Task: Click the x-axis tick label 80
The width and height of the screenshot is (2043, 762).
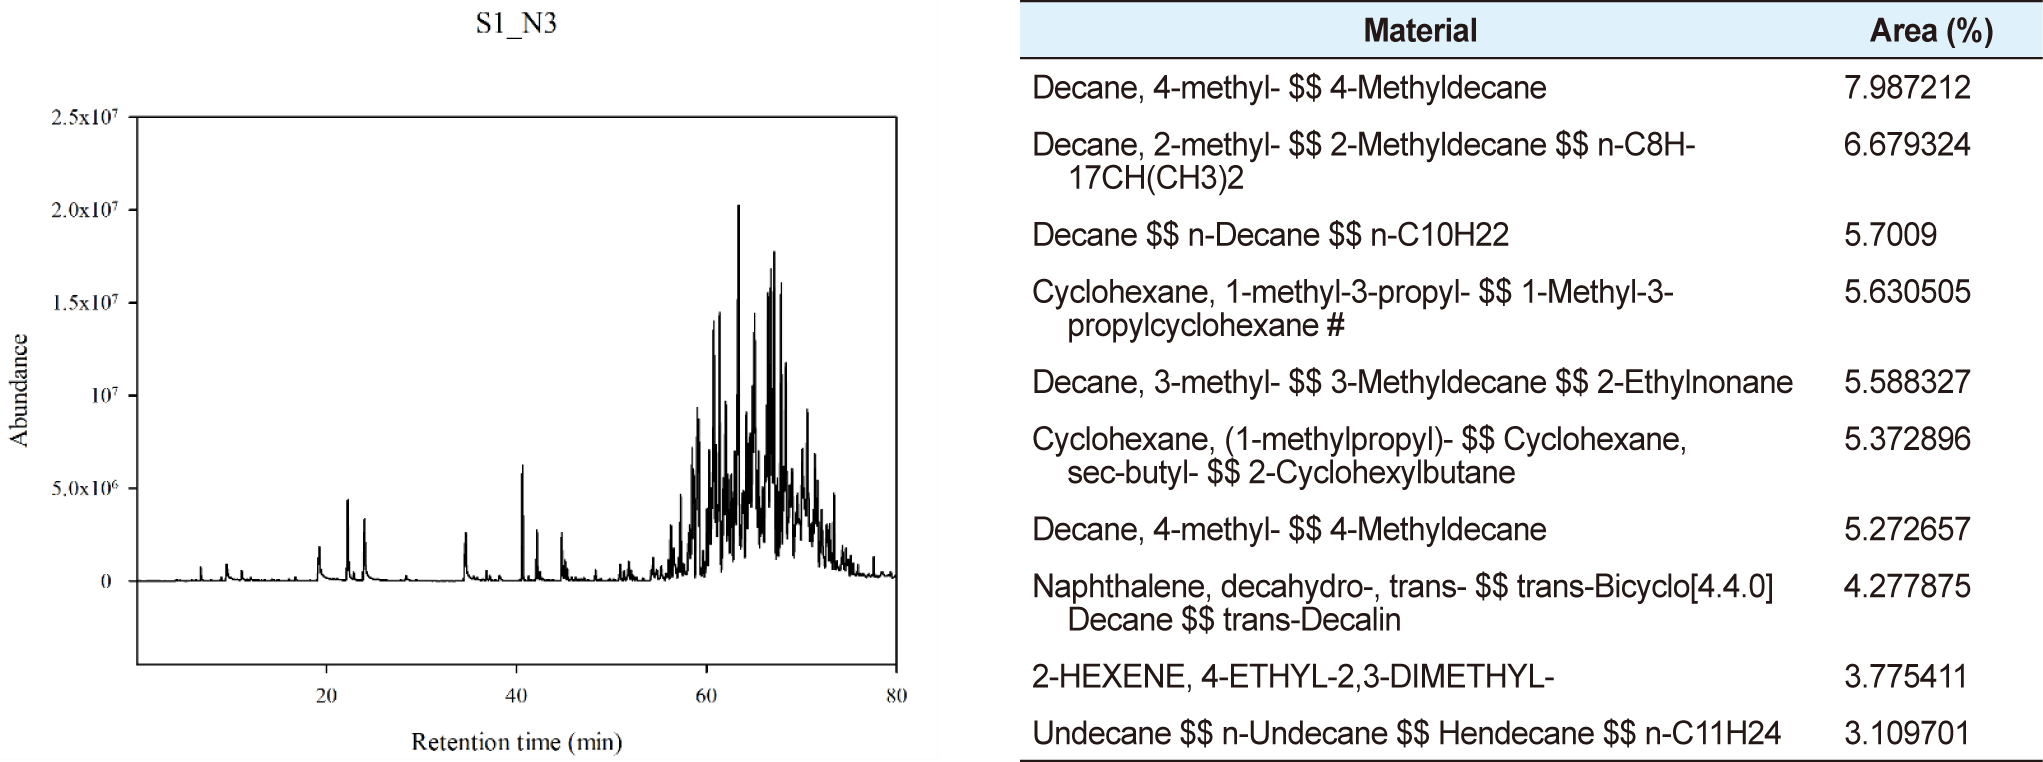Action: click(x=896, y=695)
